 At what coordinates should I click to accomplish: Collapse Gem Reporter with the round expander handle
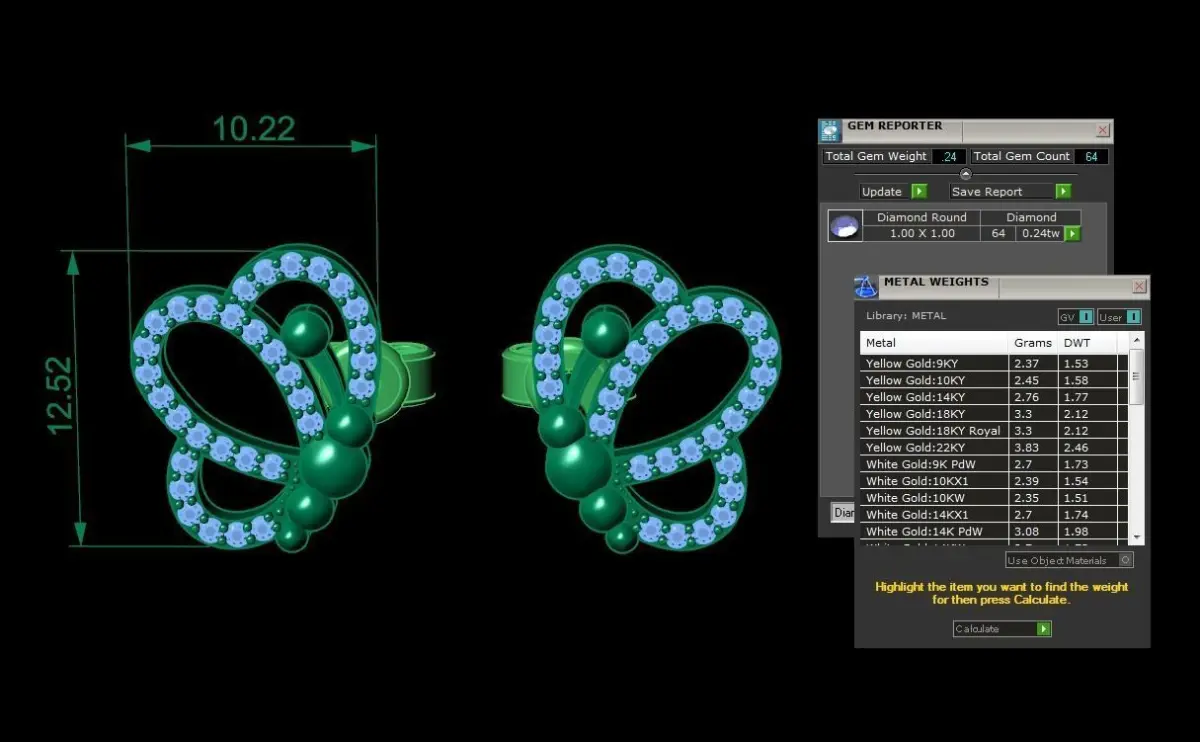click(965, 174)
